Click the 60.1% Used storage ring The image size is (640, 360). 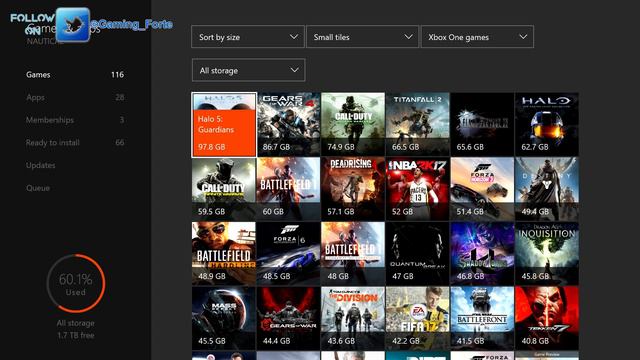coord(76,284)
